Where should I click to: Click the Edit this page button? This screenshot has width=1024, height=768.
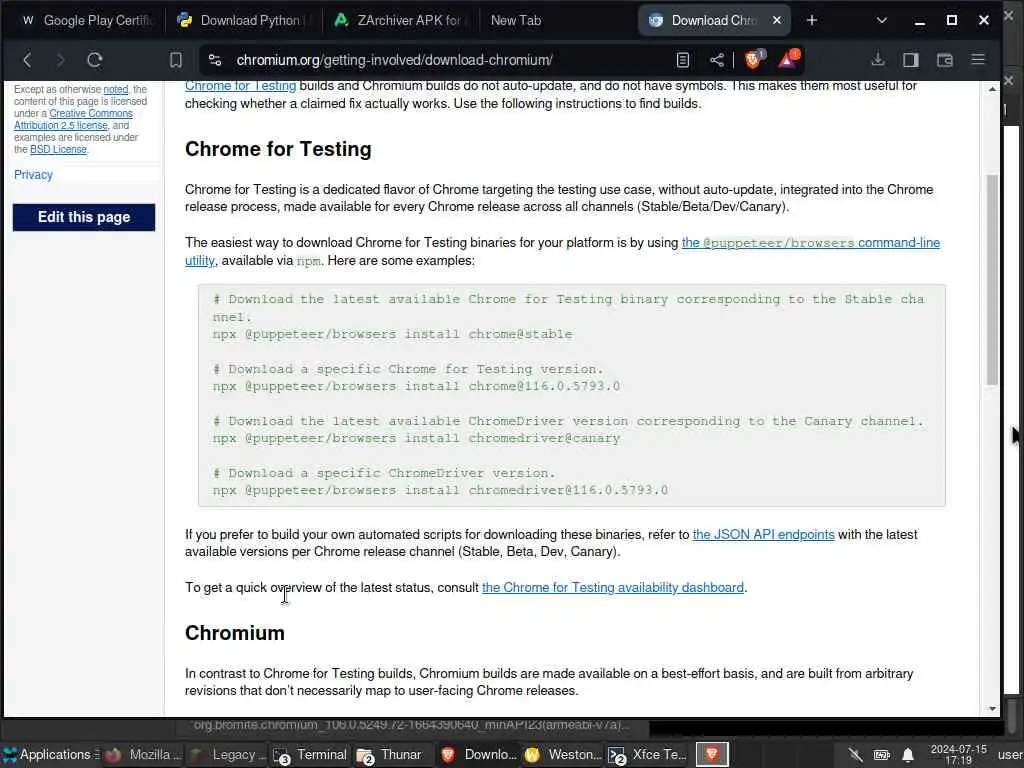click(84, 217)
